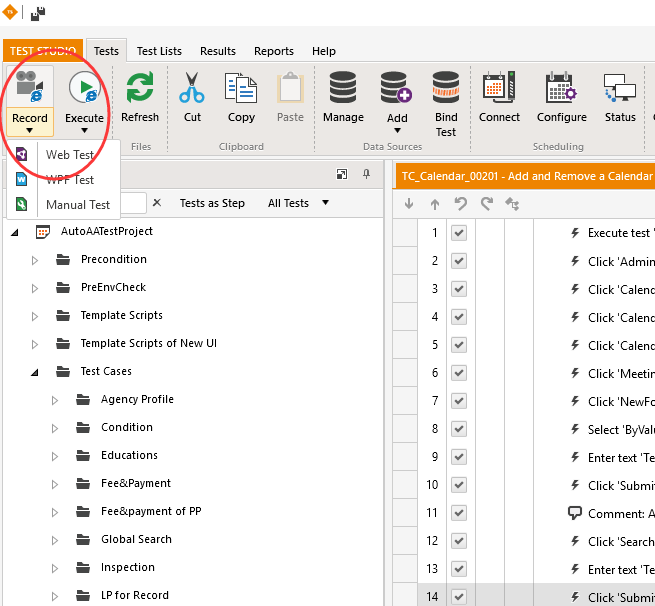Select the Global Search folder
655x606 pixels.
136,539
